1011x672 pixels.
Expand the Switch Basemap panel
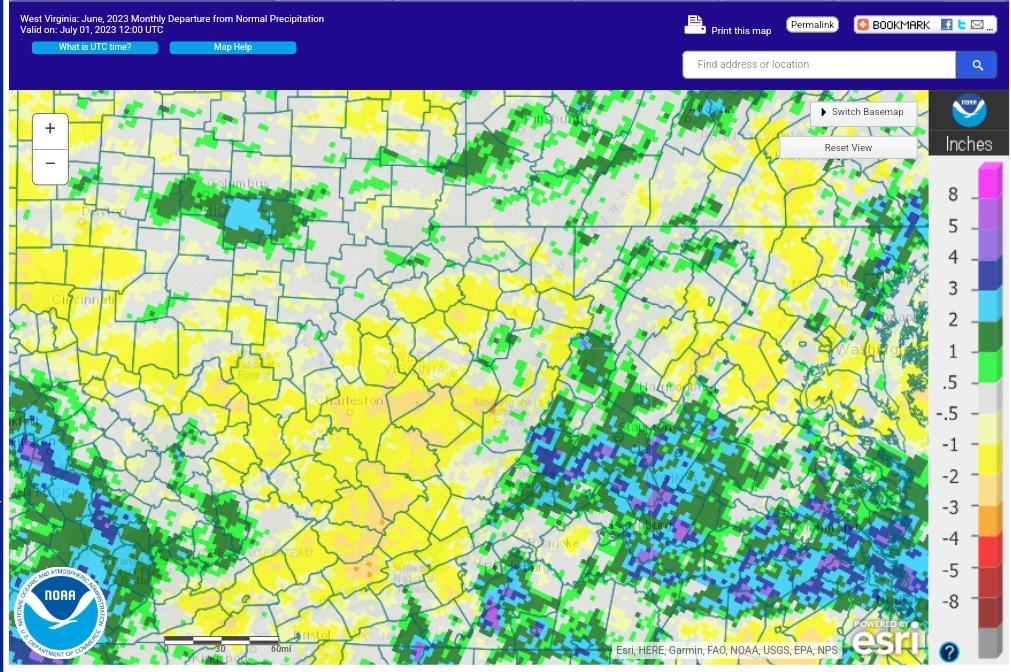[x=863, y=112]
